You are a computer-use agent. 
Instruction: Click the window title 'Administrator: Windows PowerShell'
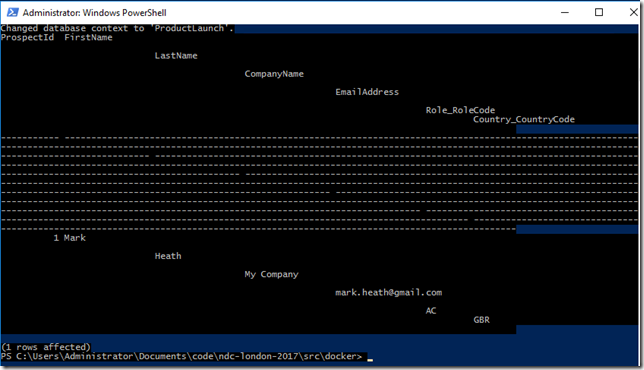(94, 13)
